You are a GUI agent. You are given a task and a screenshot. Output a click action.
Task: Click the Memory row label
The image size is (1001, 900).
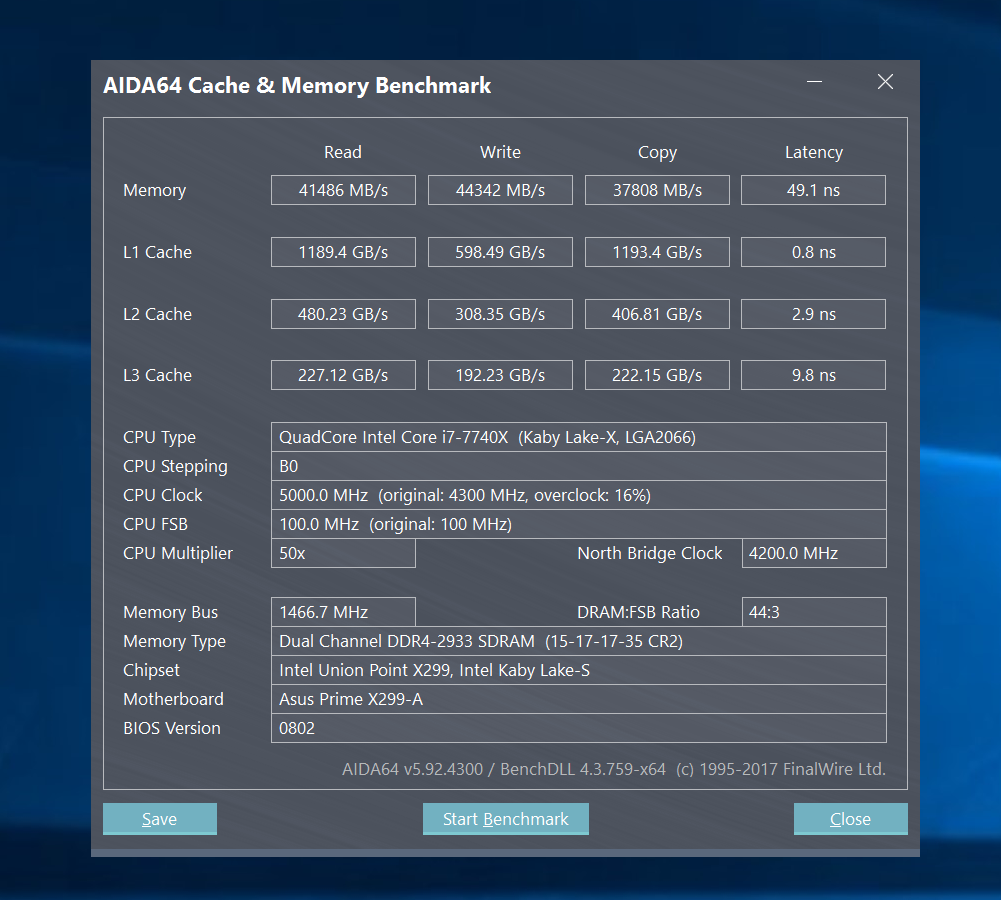pos(154,190)
